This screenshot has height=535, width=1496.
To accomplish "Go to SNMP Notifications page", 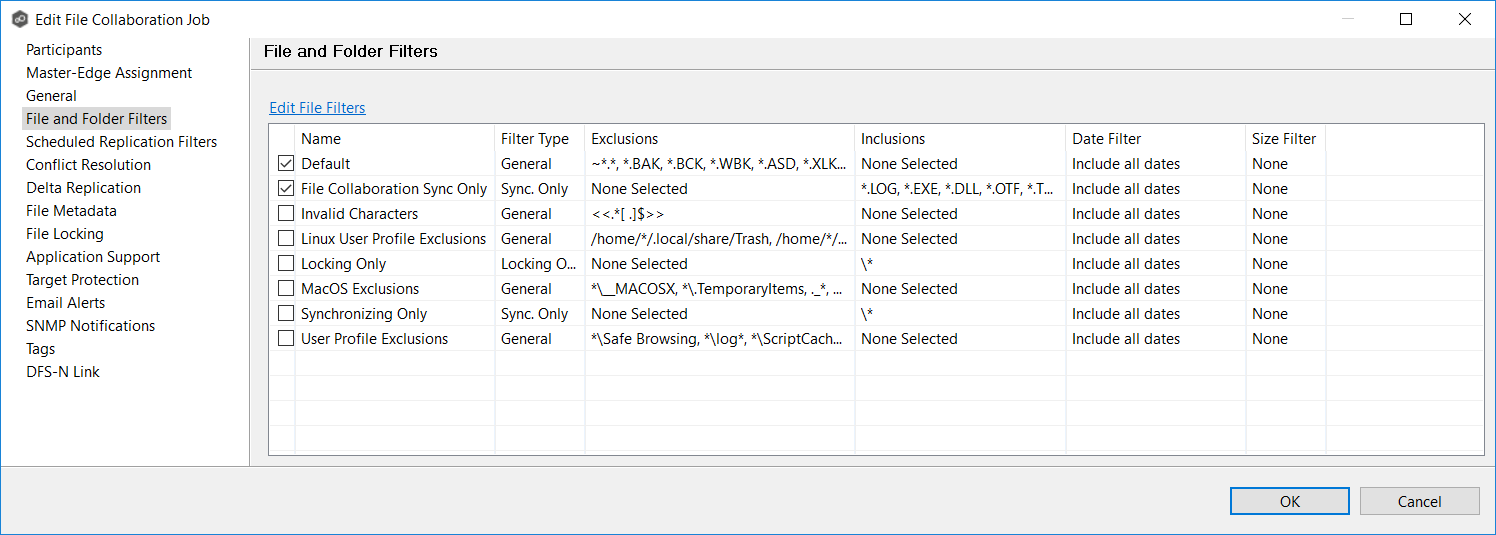I will click(90, 325).
